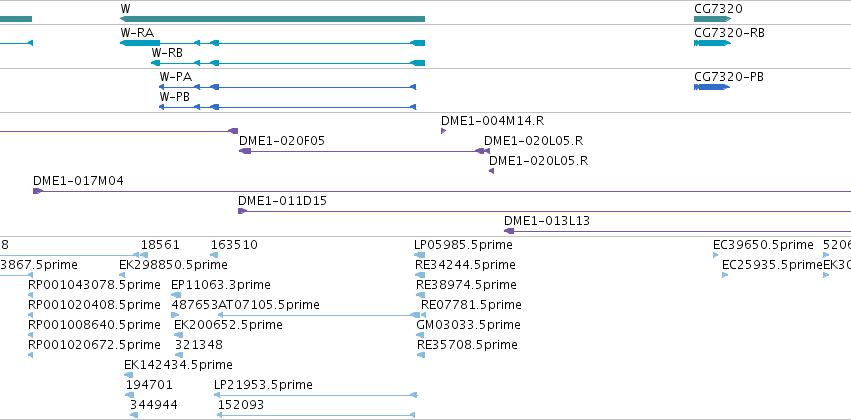Select the W-RA transcript glyph

click(272, 43)
